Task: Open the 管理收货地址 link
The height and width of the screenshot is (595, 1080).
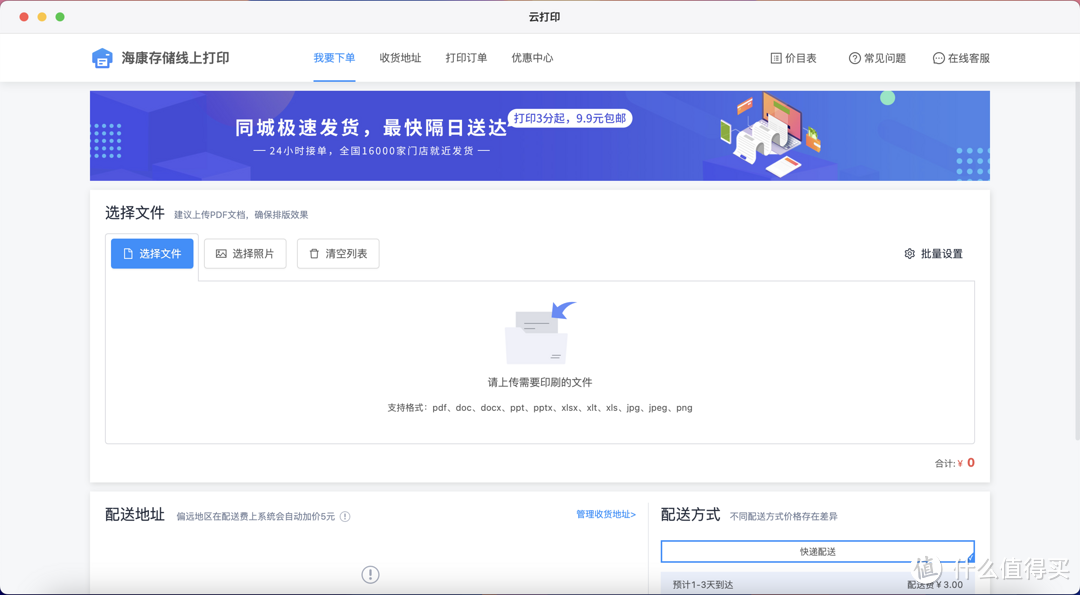Action: tap(606, 513)
